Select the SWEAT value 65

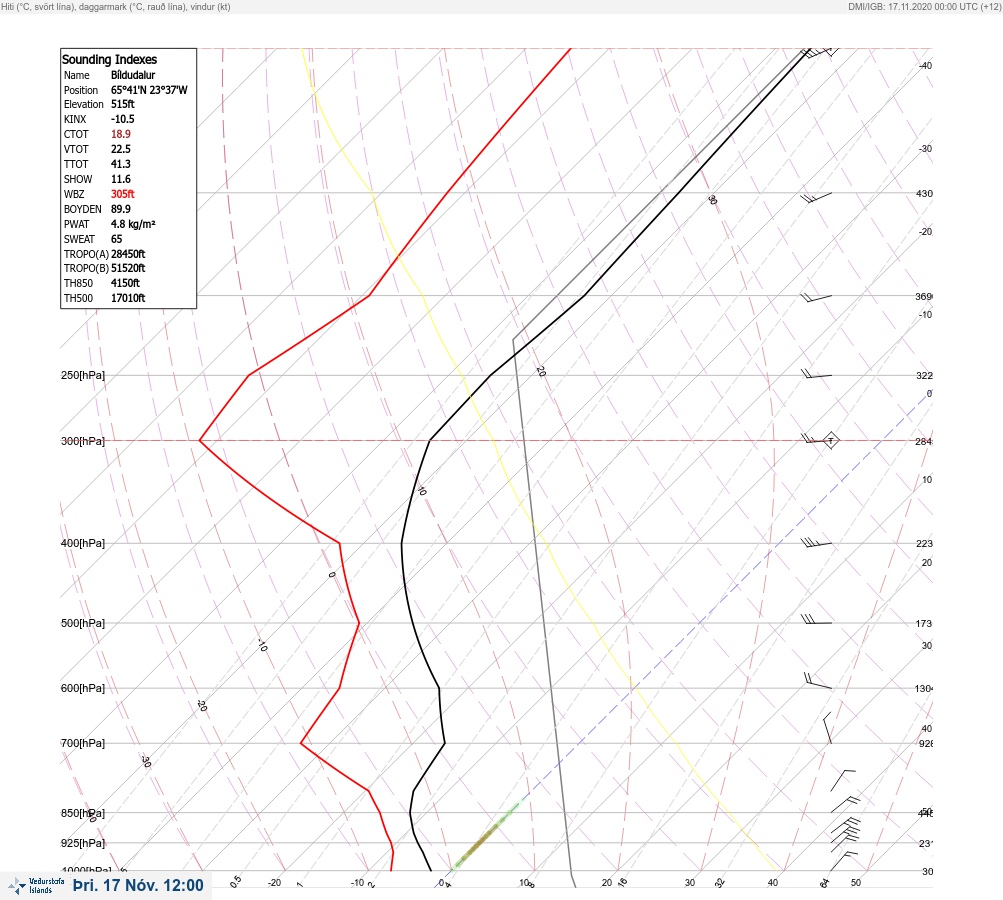[x=116, y=239]
